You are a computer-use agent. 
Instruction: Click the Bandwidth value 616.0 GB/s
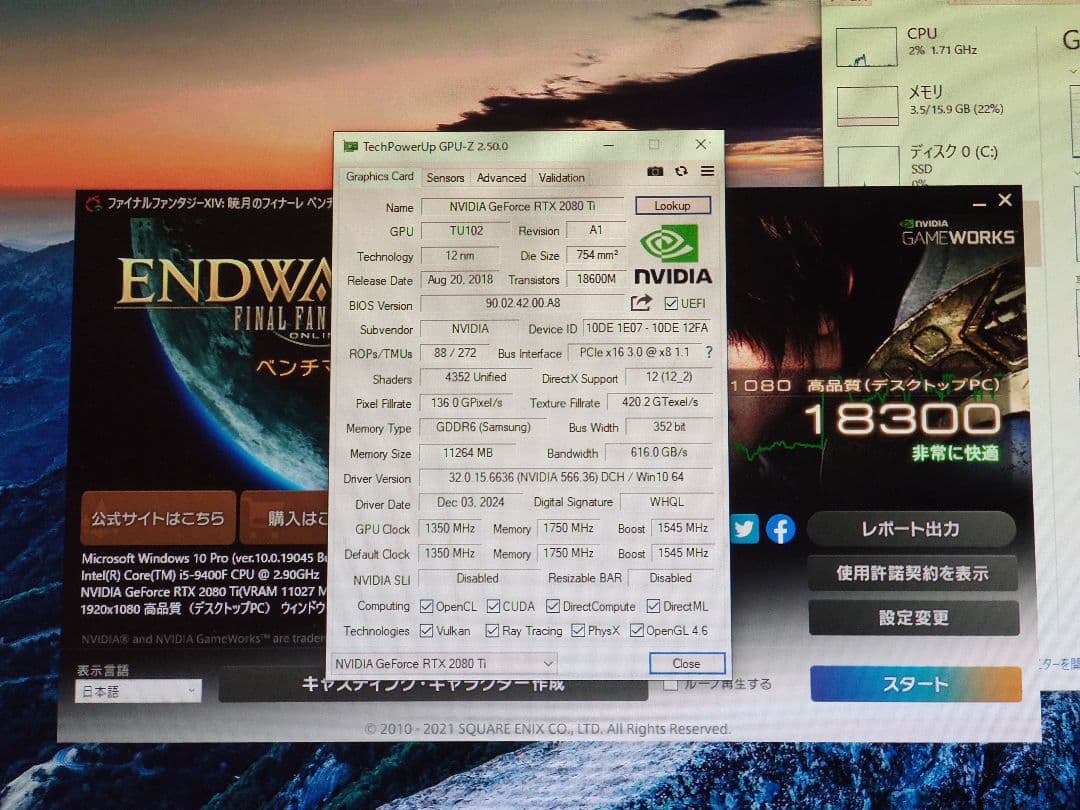(x=659, y=453)
